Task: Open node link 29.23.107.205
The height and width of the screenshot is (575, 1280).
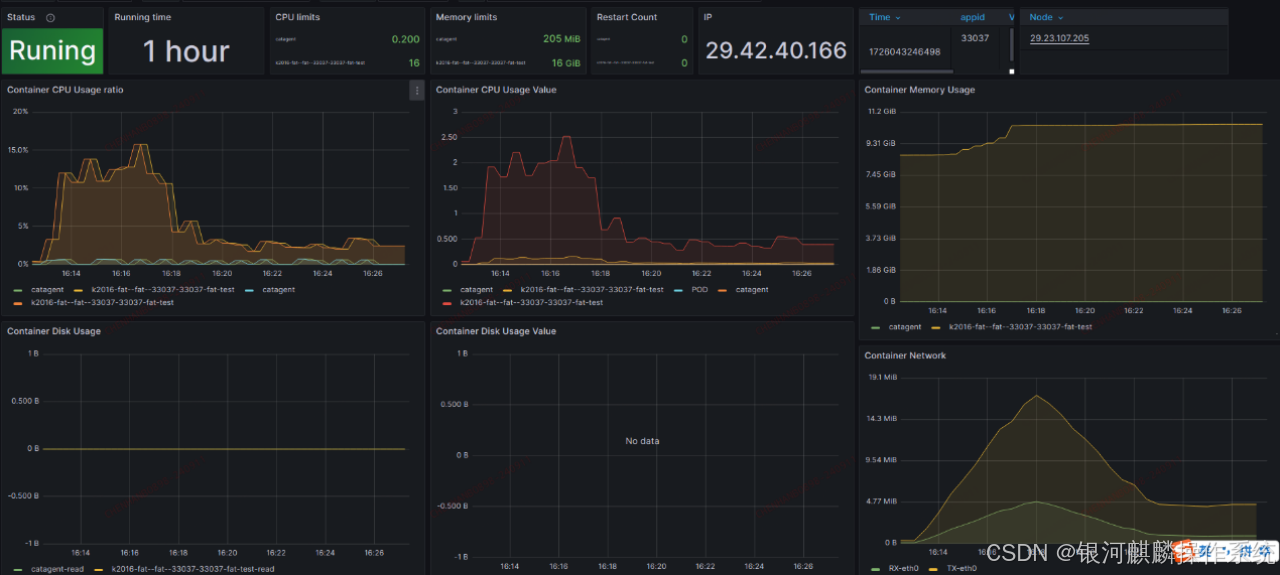Action: tap(1059, 39)
